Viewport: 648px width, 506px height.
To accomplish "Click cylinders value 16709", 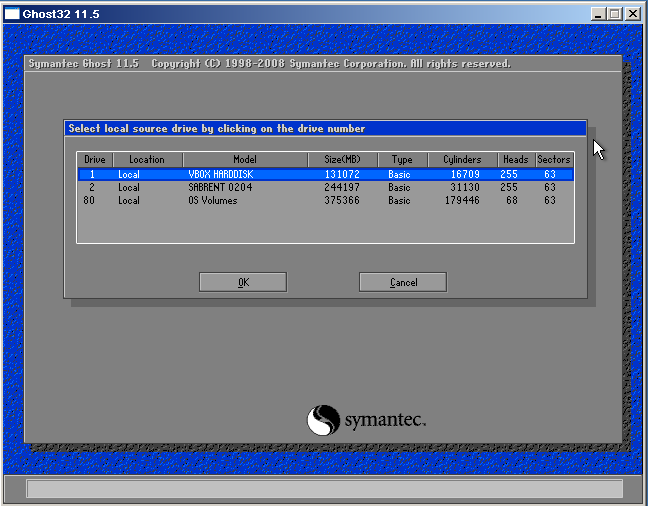I will tap(465, 174).
